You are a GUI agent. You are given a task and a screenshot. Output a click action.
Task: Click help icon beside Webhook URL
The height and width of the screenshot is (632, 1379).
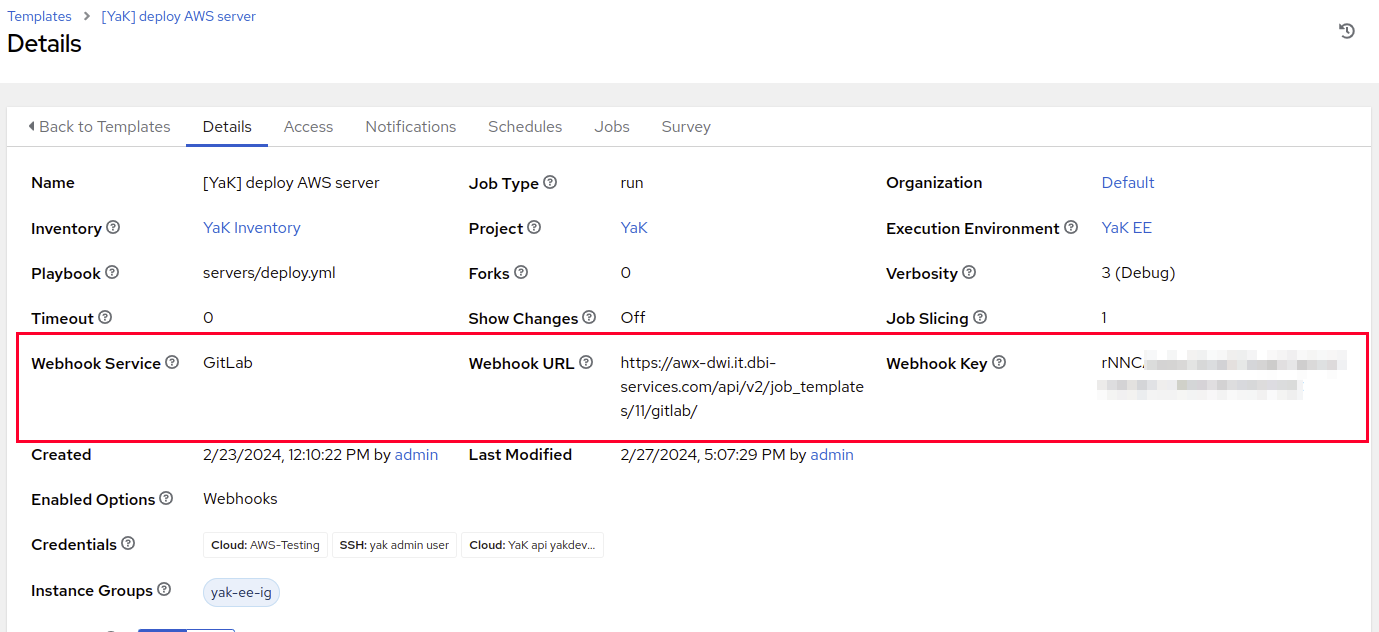pyautogui.click(x=586, y=363)
